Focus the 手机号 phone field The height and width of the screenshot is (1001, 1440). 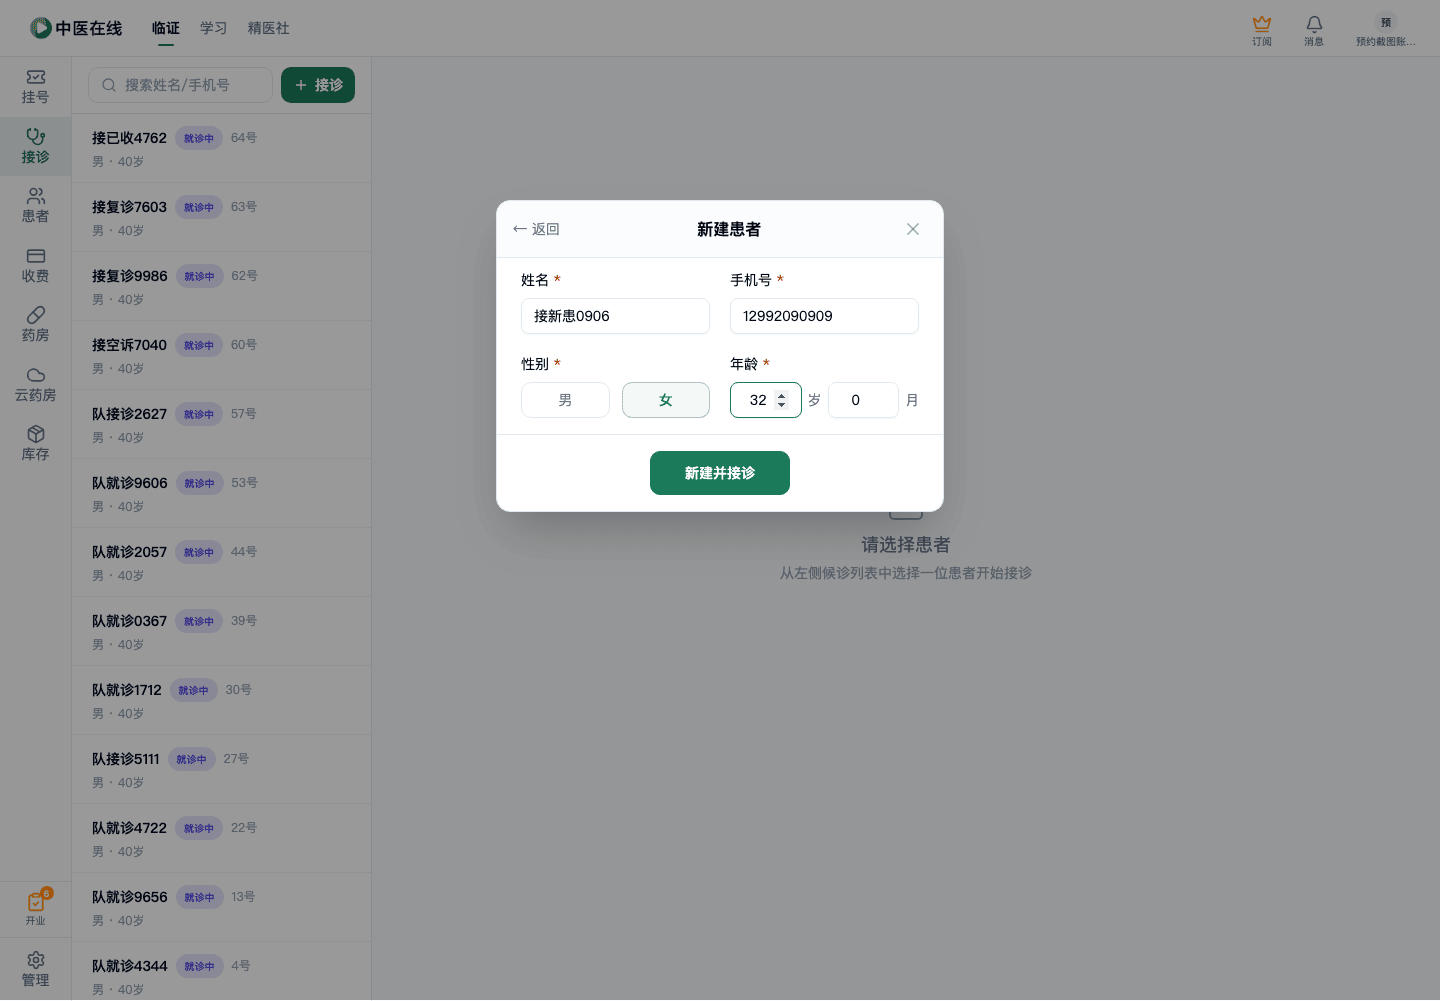click(x=824, y=316)
